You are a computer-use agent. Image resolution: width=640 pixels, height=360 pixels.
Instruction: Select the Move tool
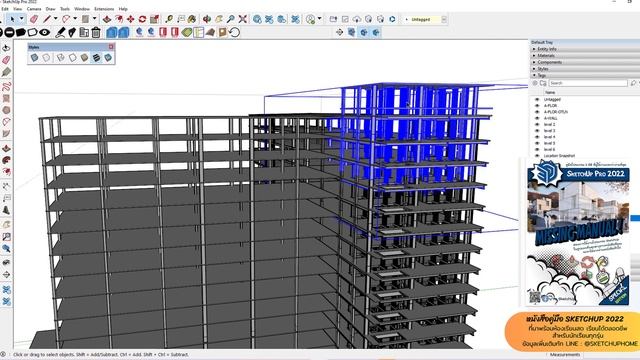point(131,19)
